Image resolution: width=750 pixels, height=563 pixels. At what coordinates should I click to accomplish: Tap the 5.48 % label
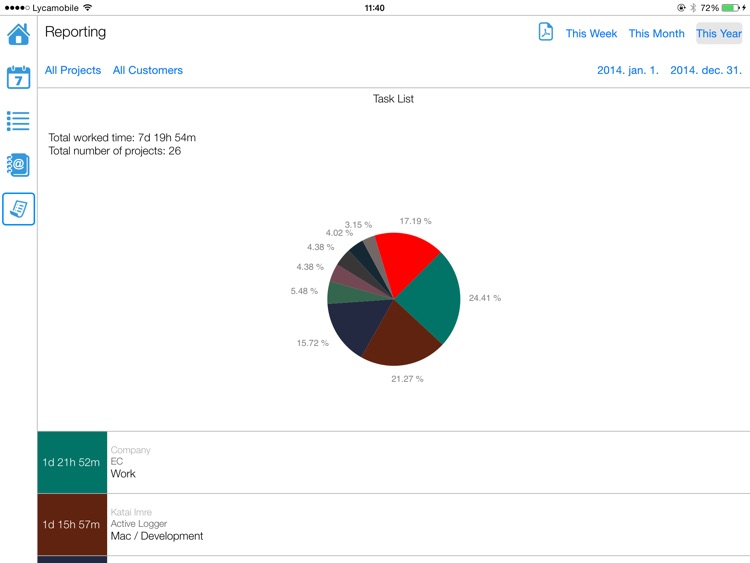pos(304,291)
